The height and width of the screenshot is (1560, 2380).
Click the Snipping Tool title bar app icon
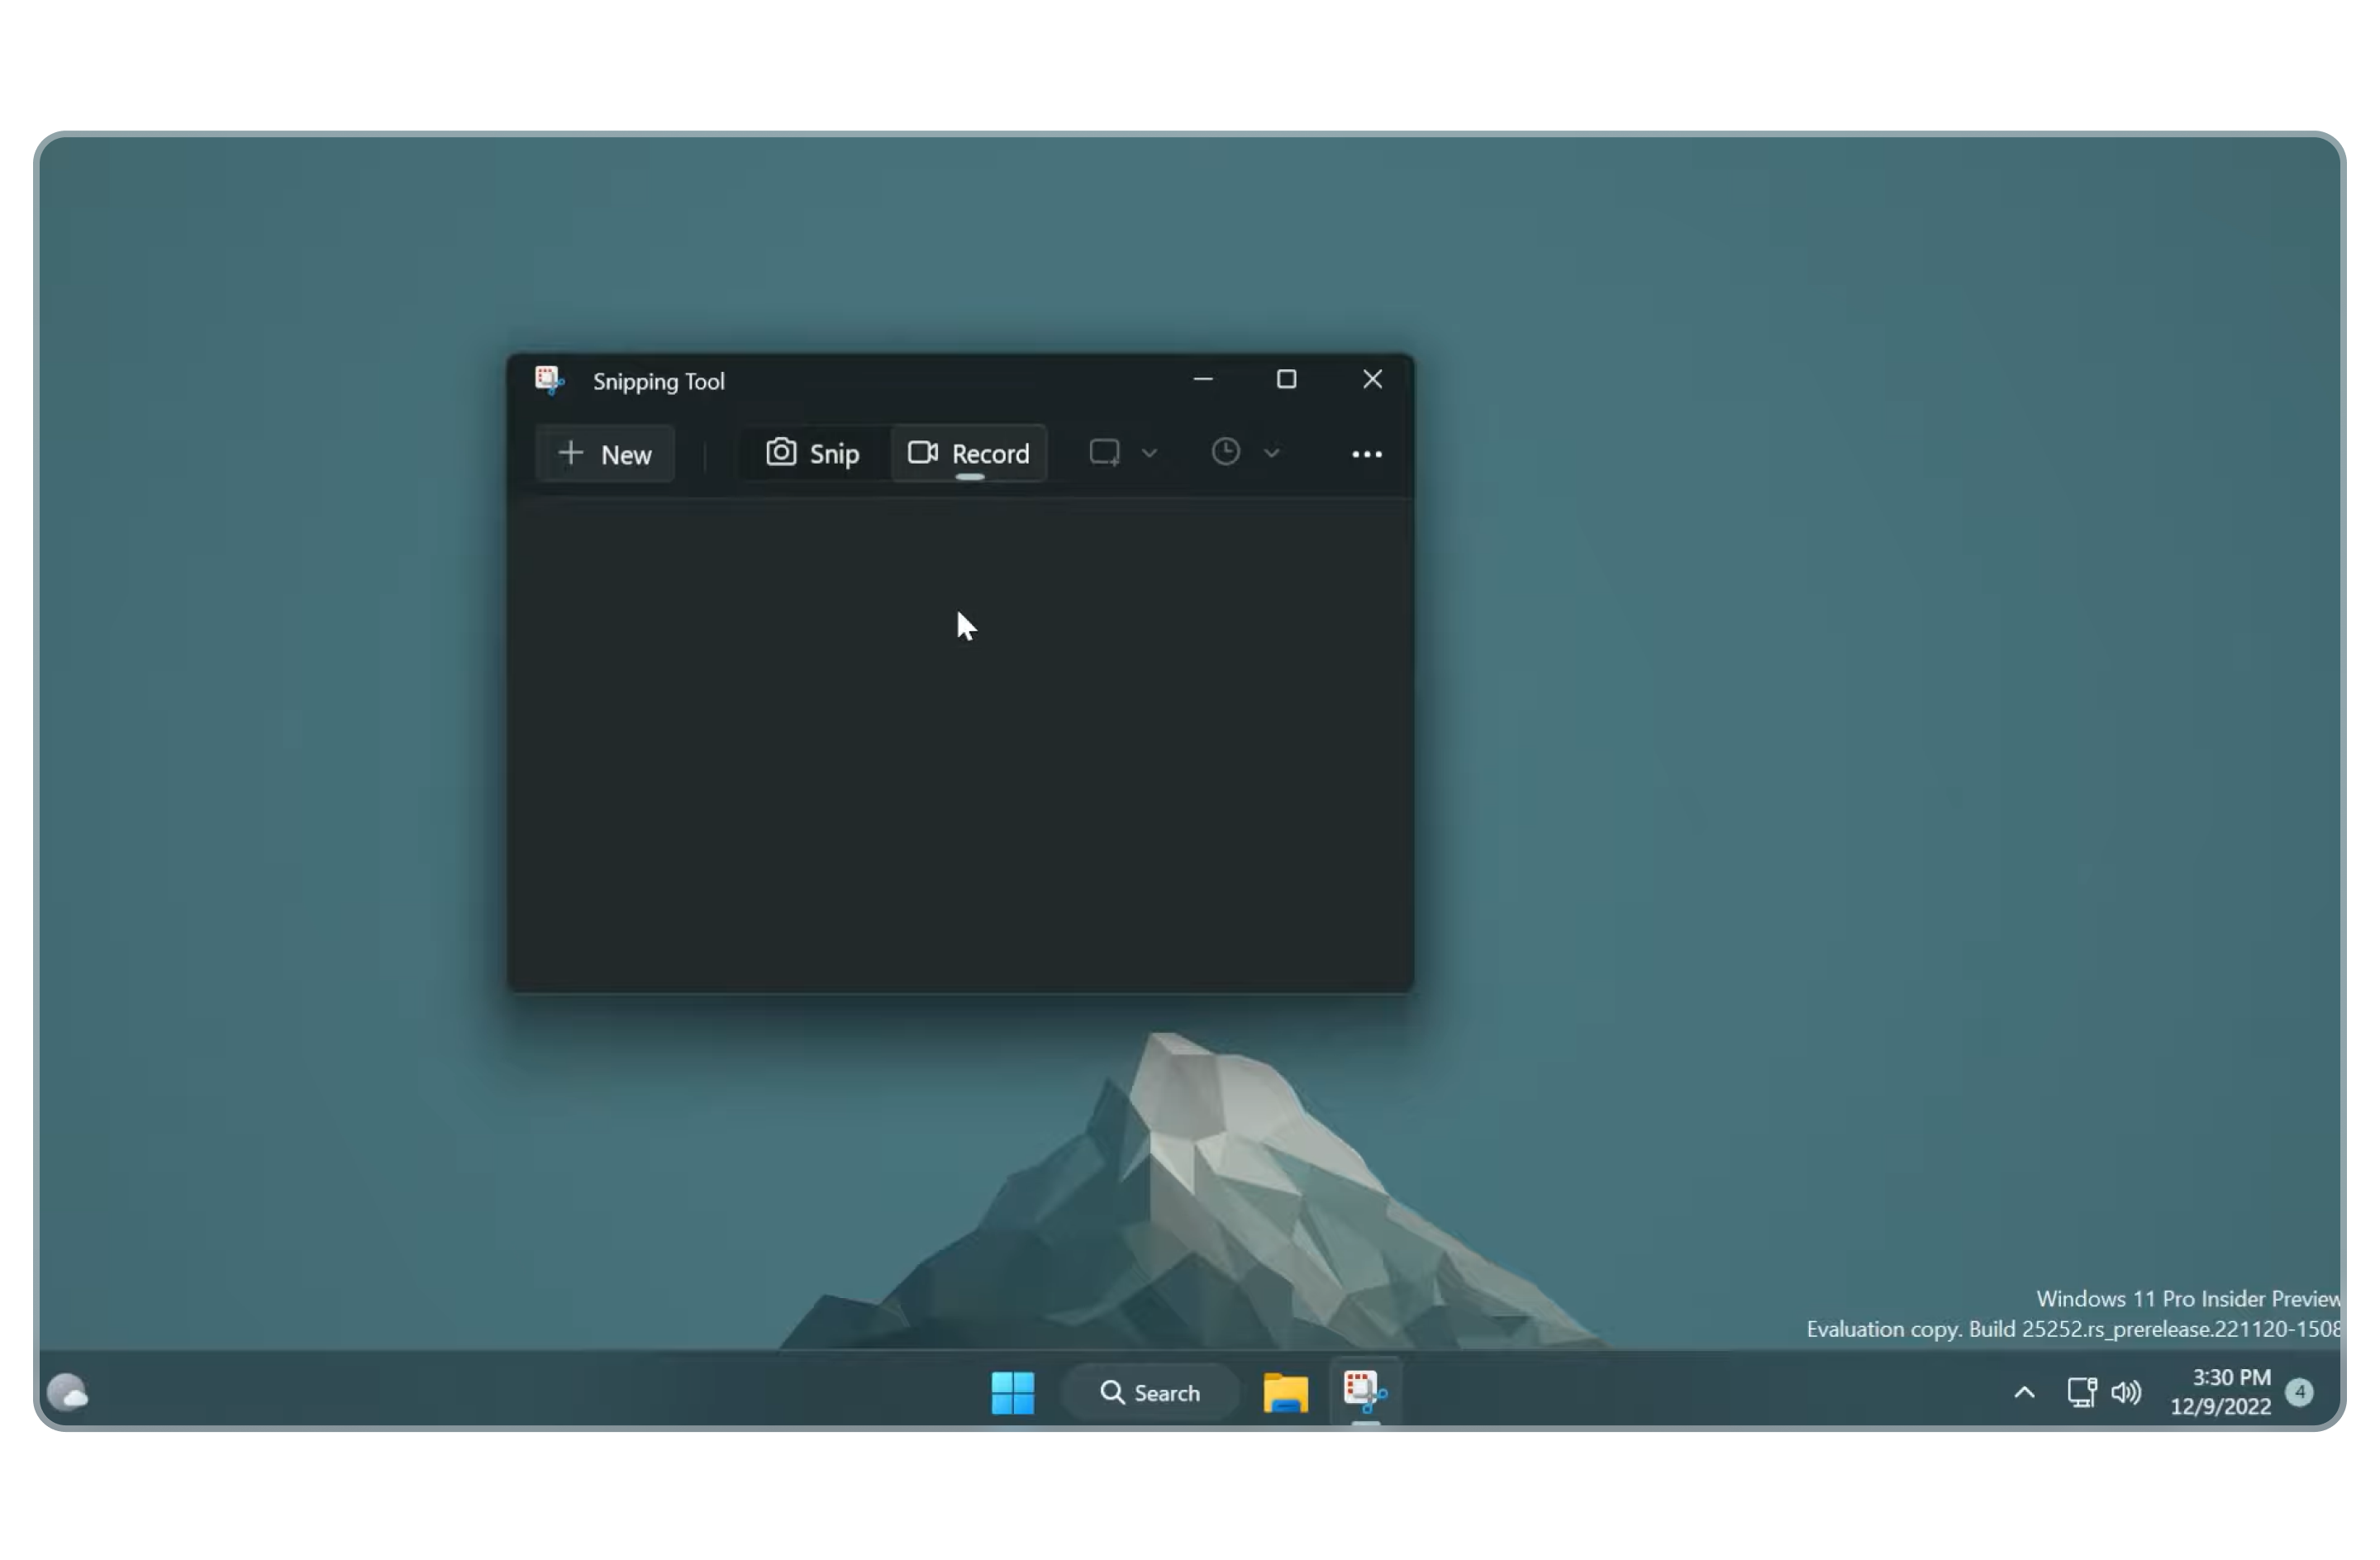point(549,381)
